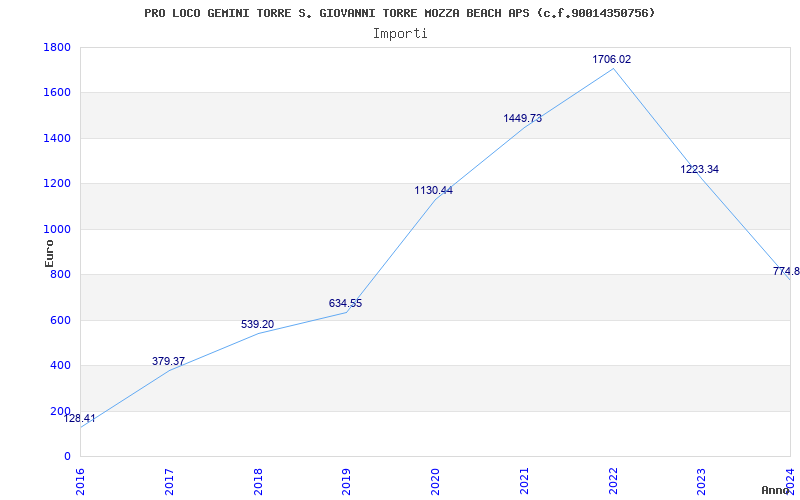Select the 1600 y-axis tick label

click(x=57, y=93)
